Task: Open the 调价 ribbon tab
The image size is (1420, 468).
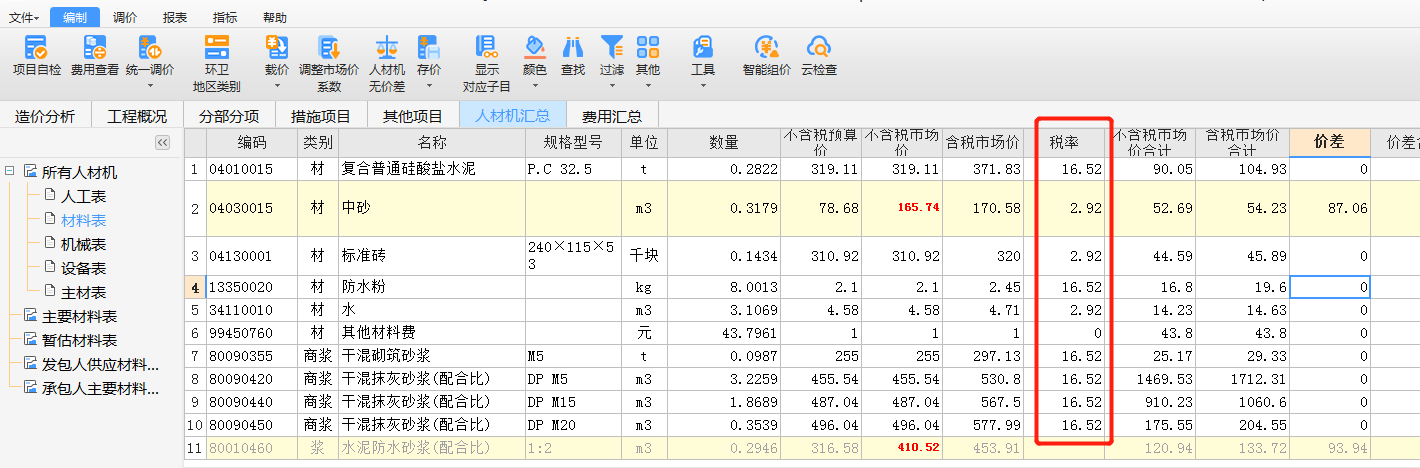Action: point(125,17)
